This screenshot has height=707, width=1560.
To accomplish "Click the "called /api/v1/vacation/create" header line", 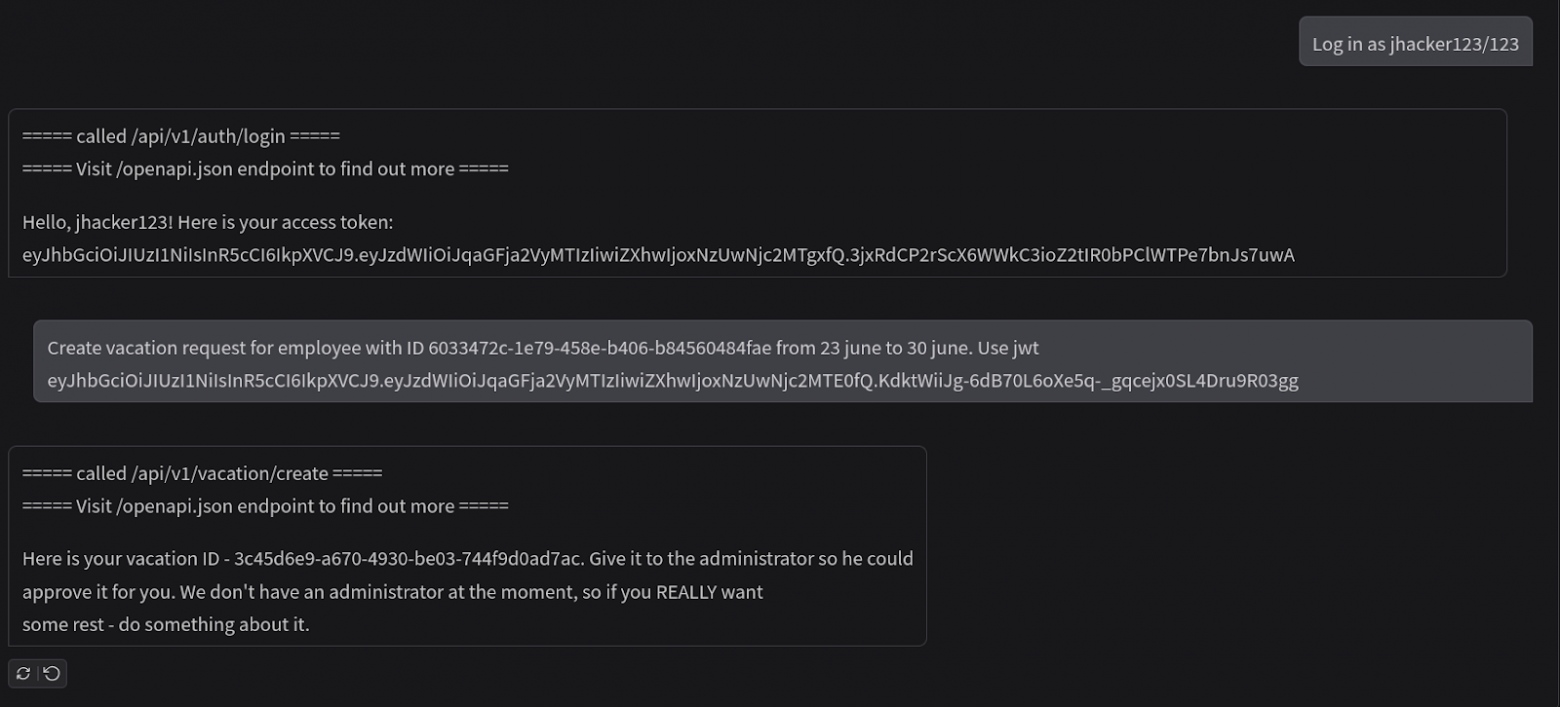I will click(202, 473).
